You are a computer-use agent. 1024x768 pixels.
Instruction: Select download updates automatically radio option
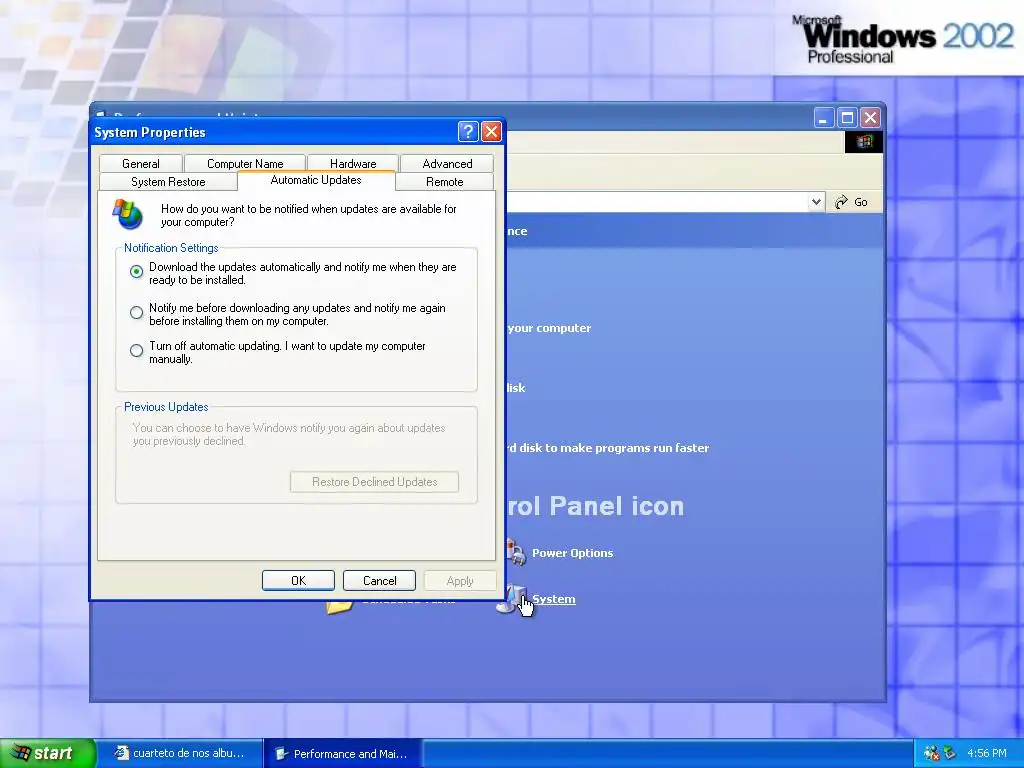click(x=136, y=272)
